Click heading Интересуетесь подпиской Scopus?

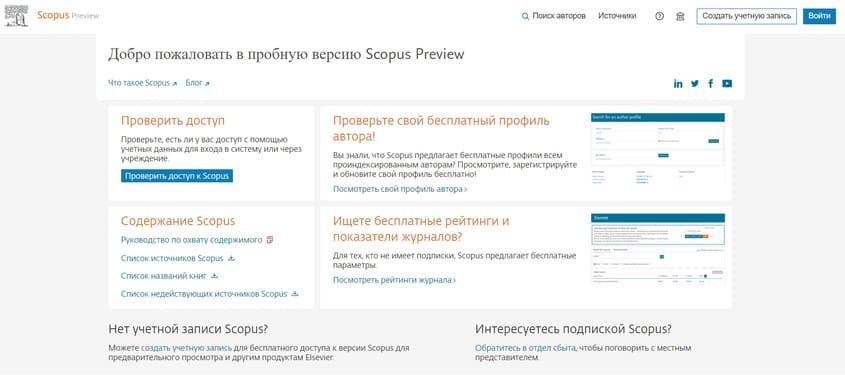click(x=573, y=329)
